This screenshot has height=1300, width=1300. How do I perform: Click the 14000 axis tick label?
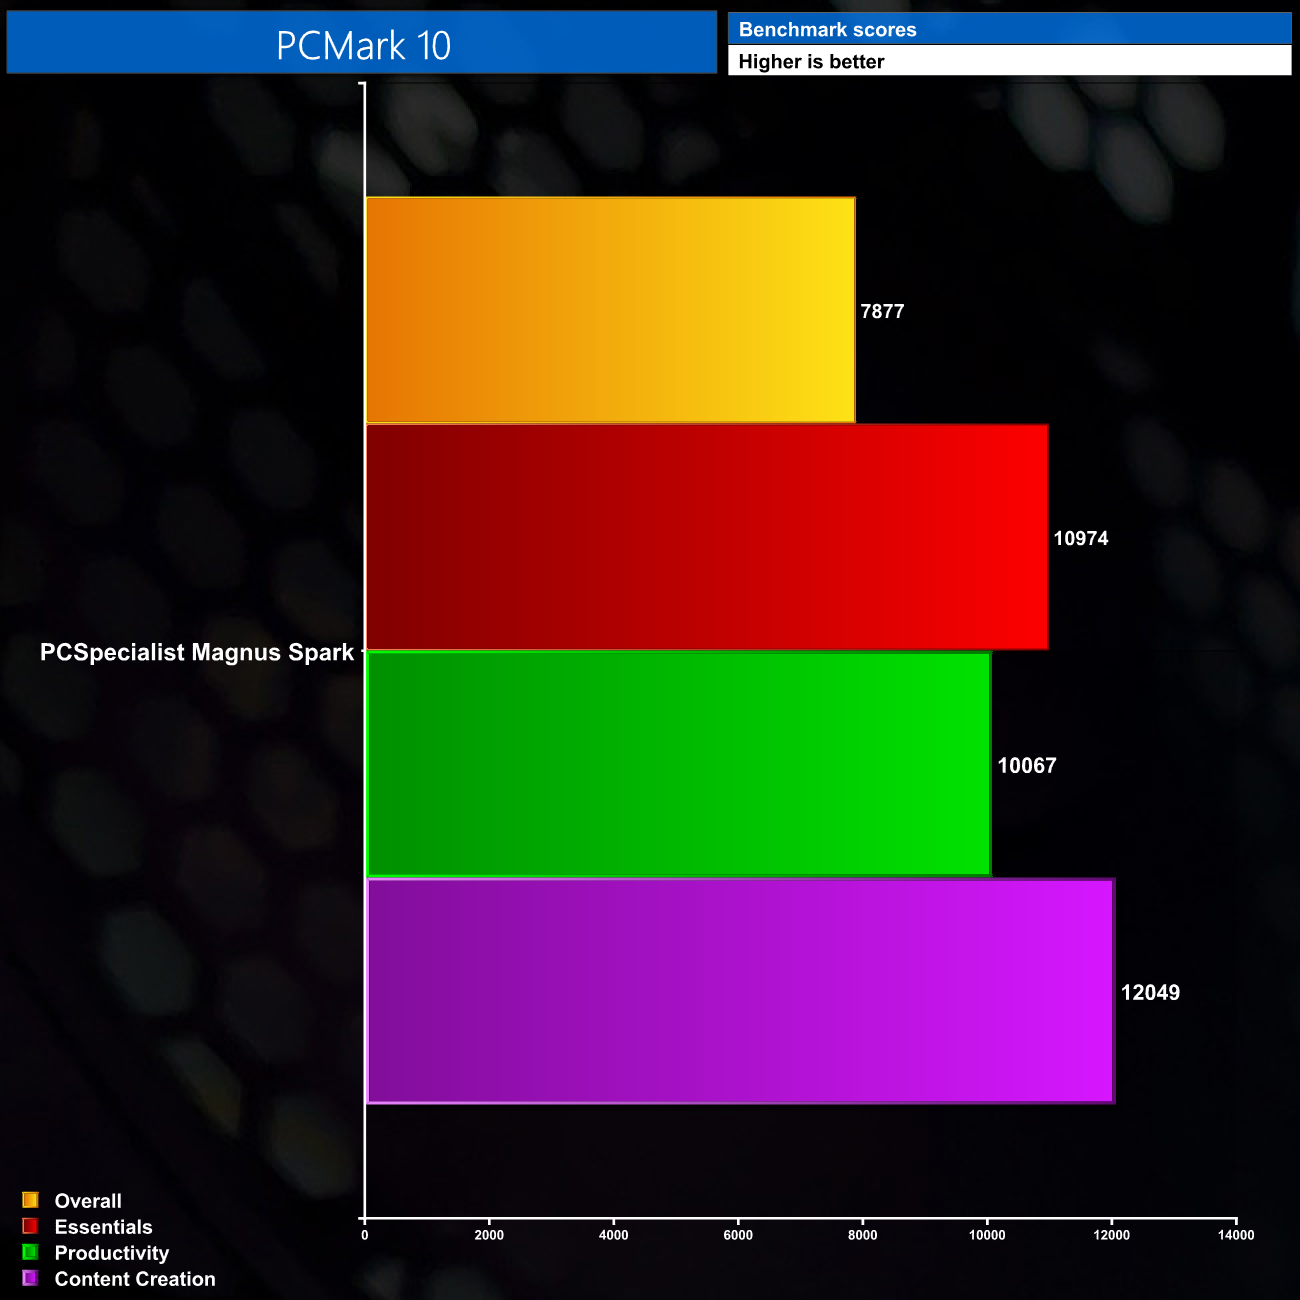pos(1236,1235)
